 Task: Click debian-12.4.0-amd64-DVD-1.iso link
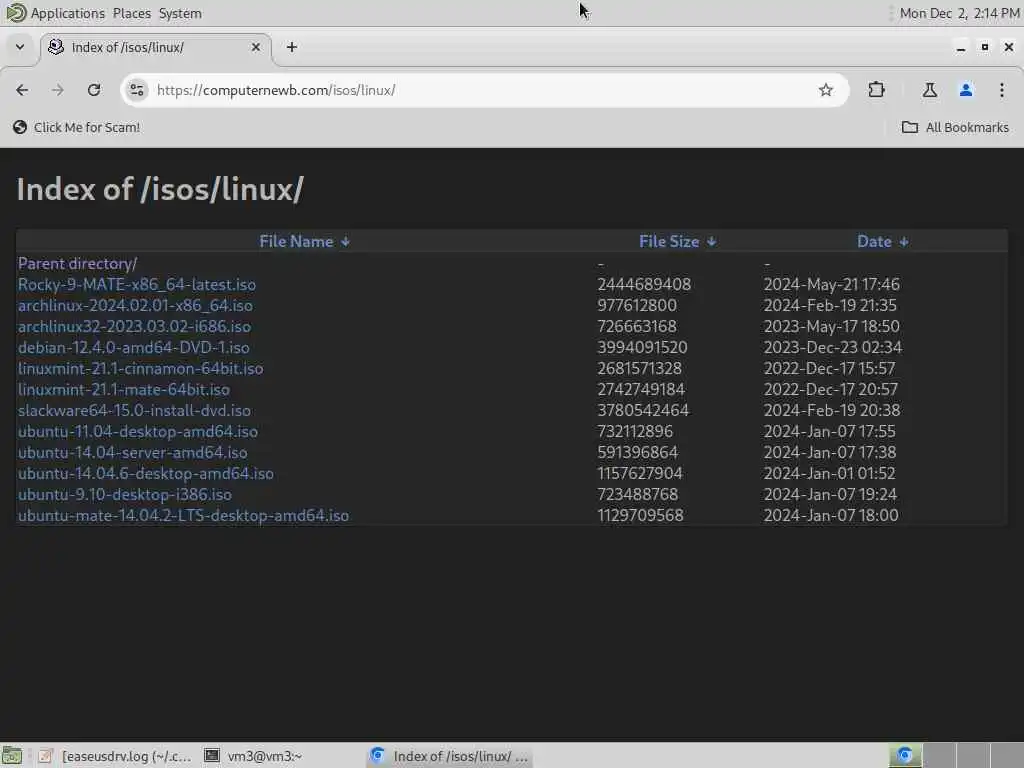coord(133,347)
